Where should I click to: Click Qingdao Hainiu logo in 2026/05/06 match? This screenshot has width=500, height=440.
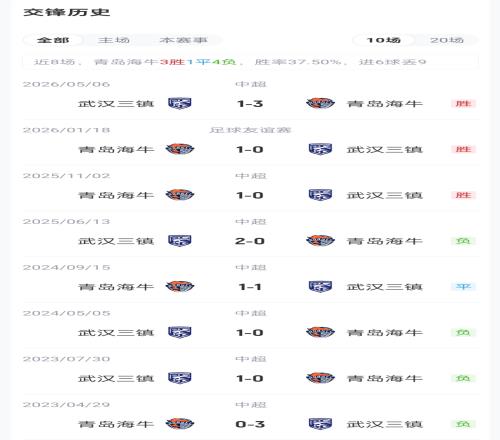coord(320,103)
